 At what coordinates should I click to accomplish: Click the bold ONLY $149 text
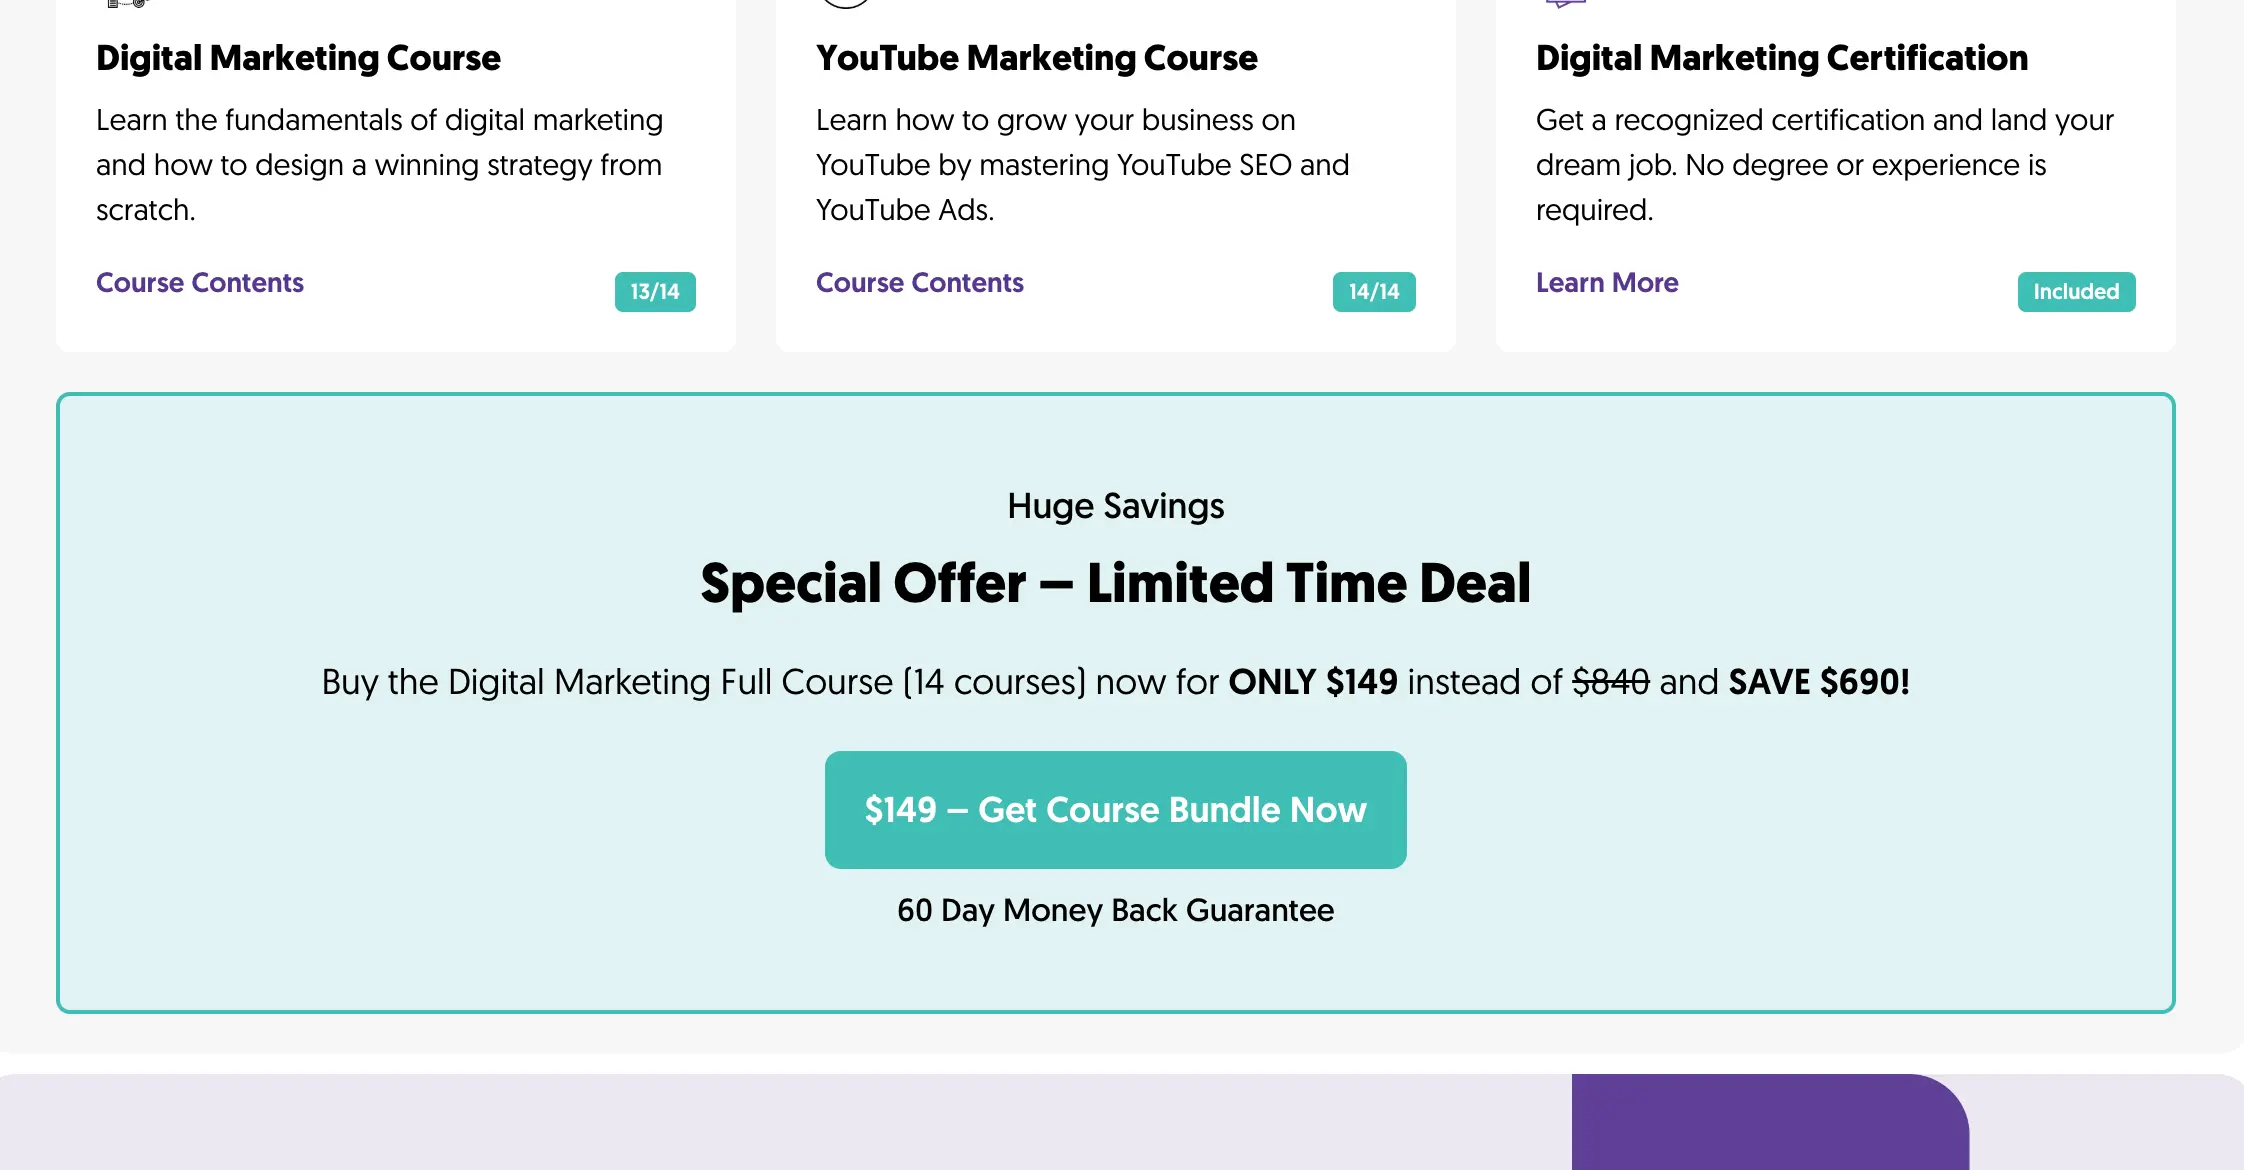point(1312,682)
